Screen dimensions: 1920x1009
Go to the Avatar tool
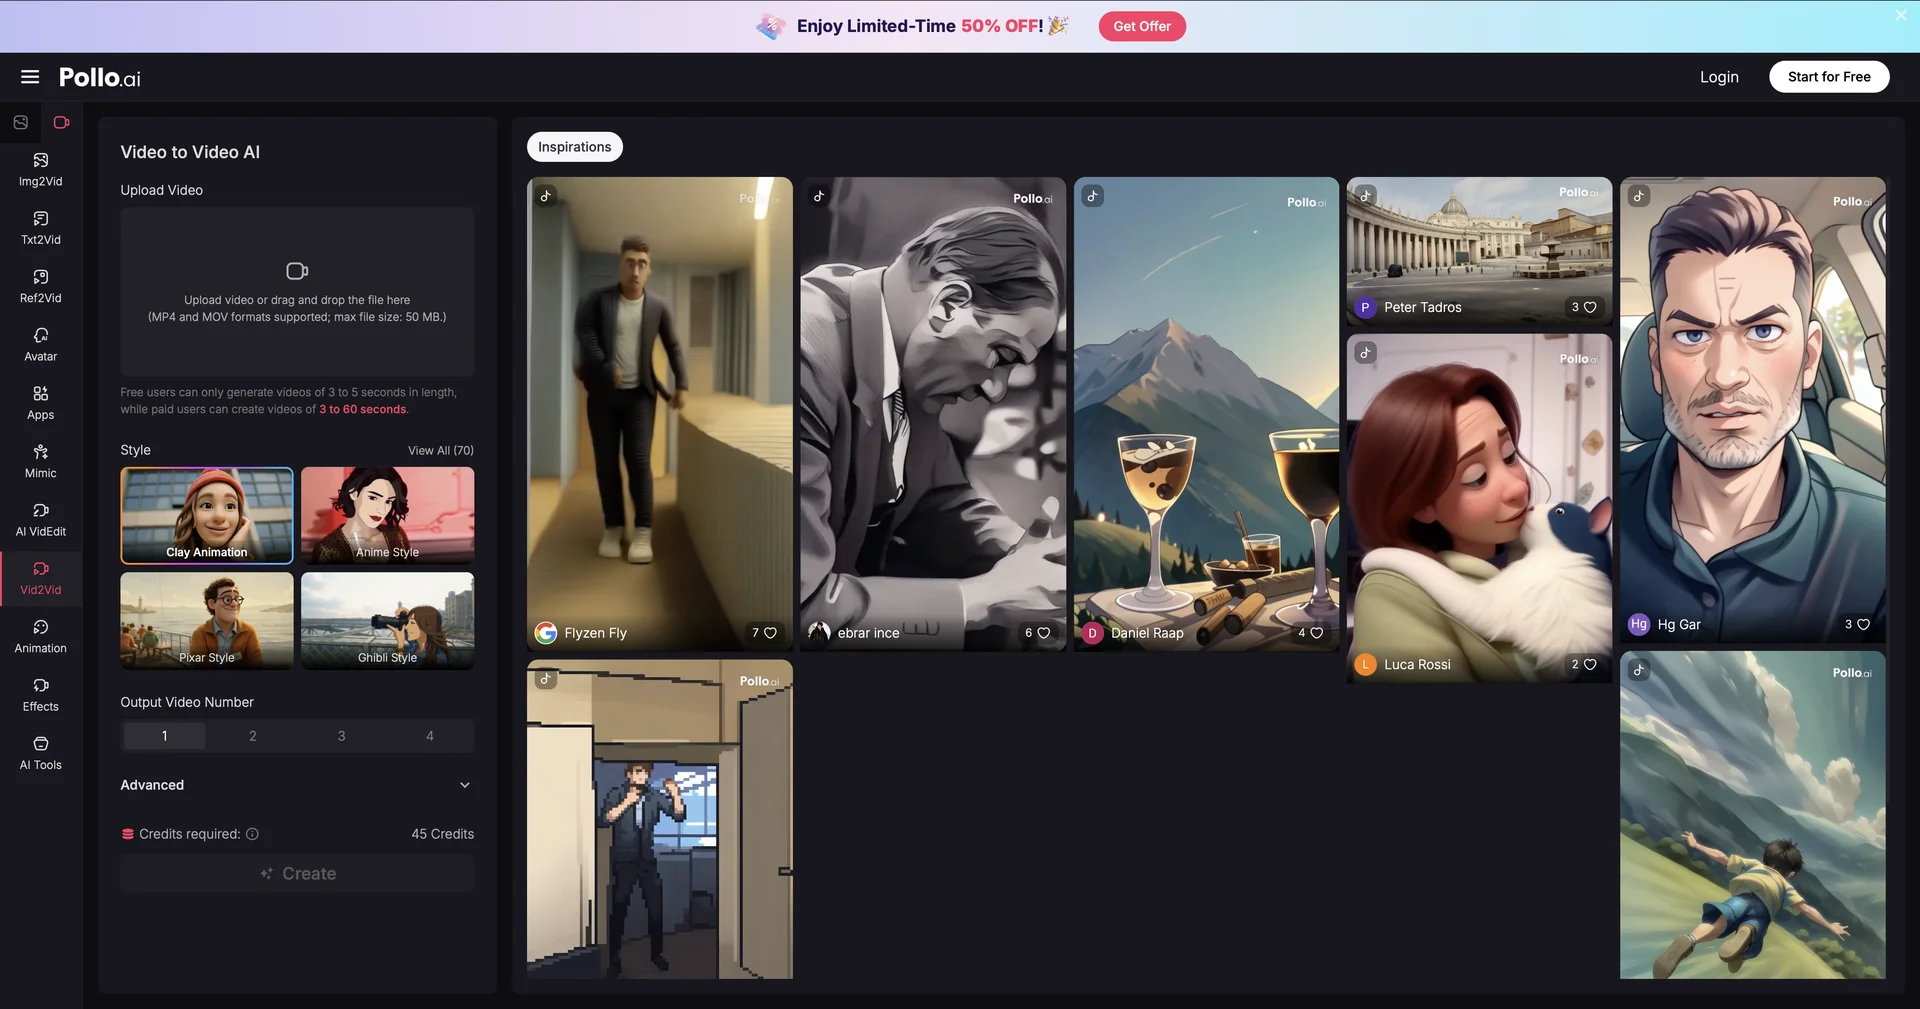click(41, 345)
